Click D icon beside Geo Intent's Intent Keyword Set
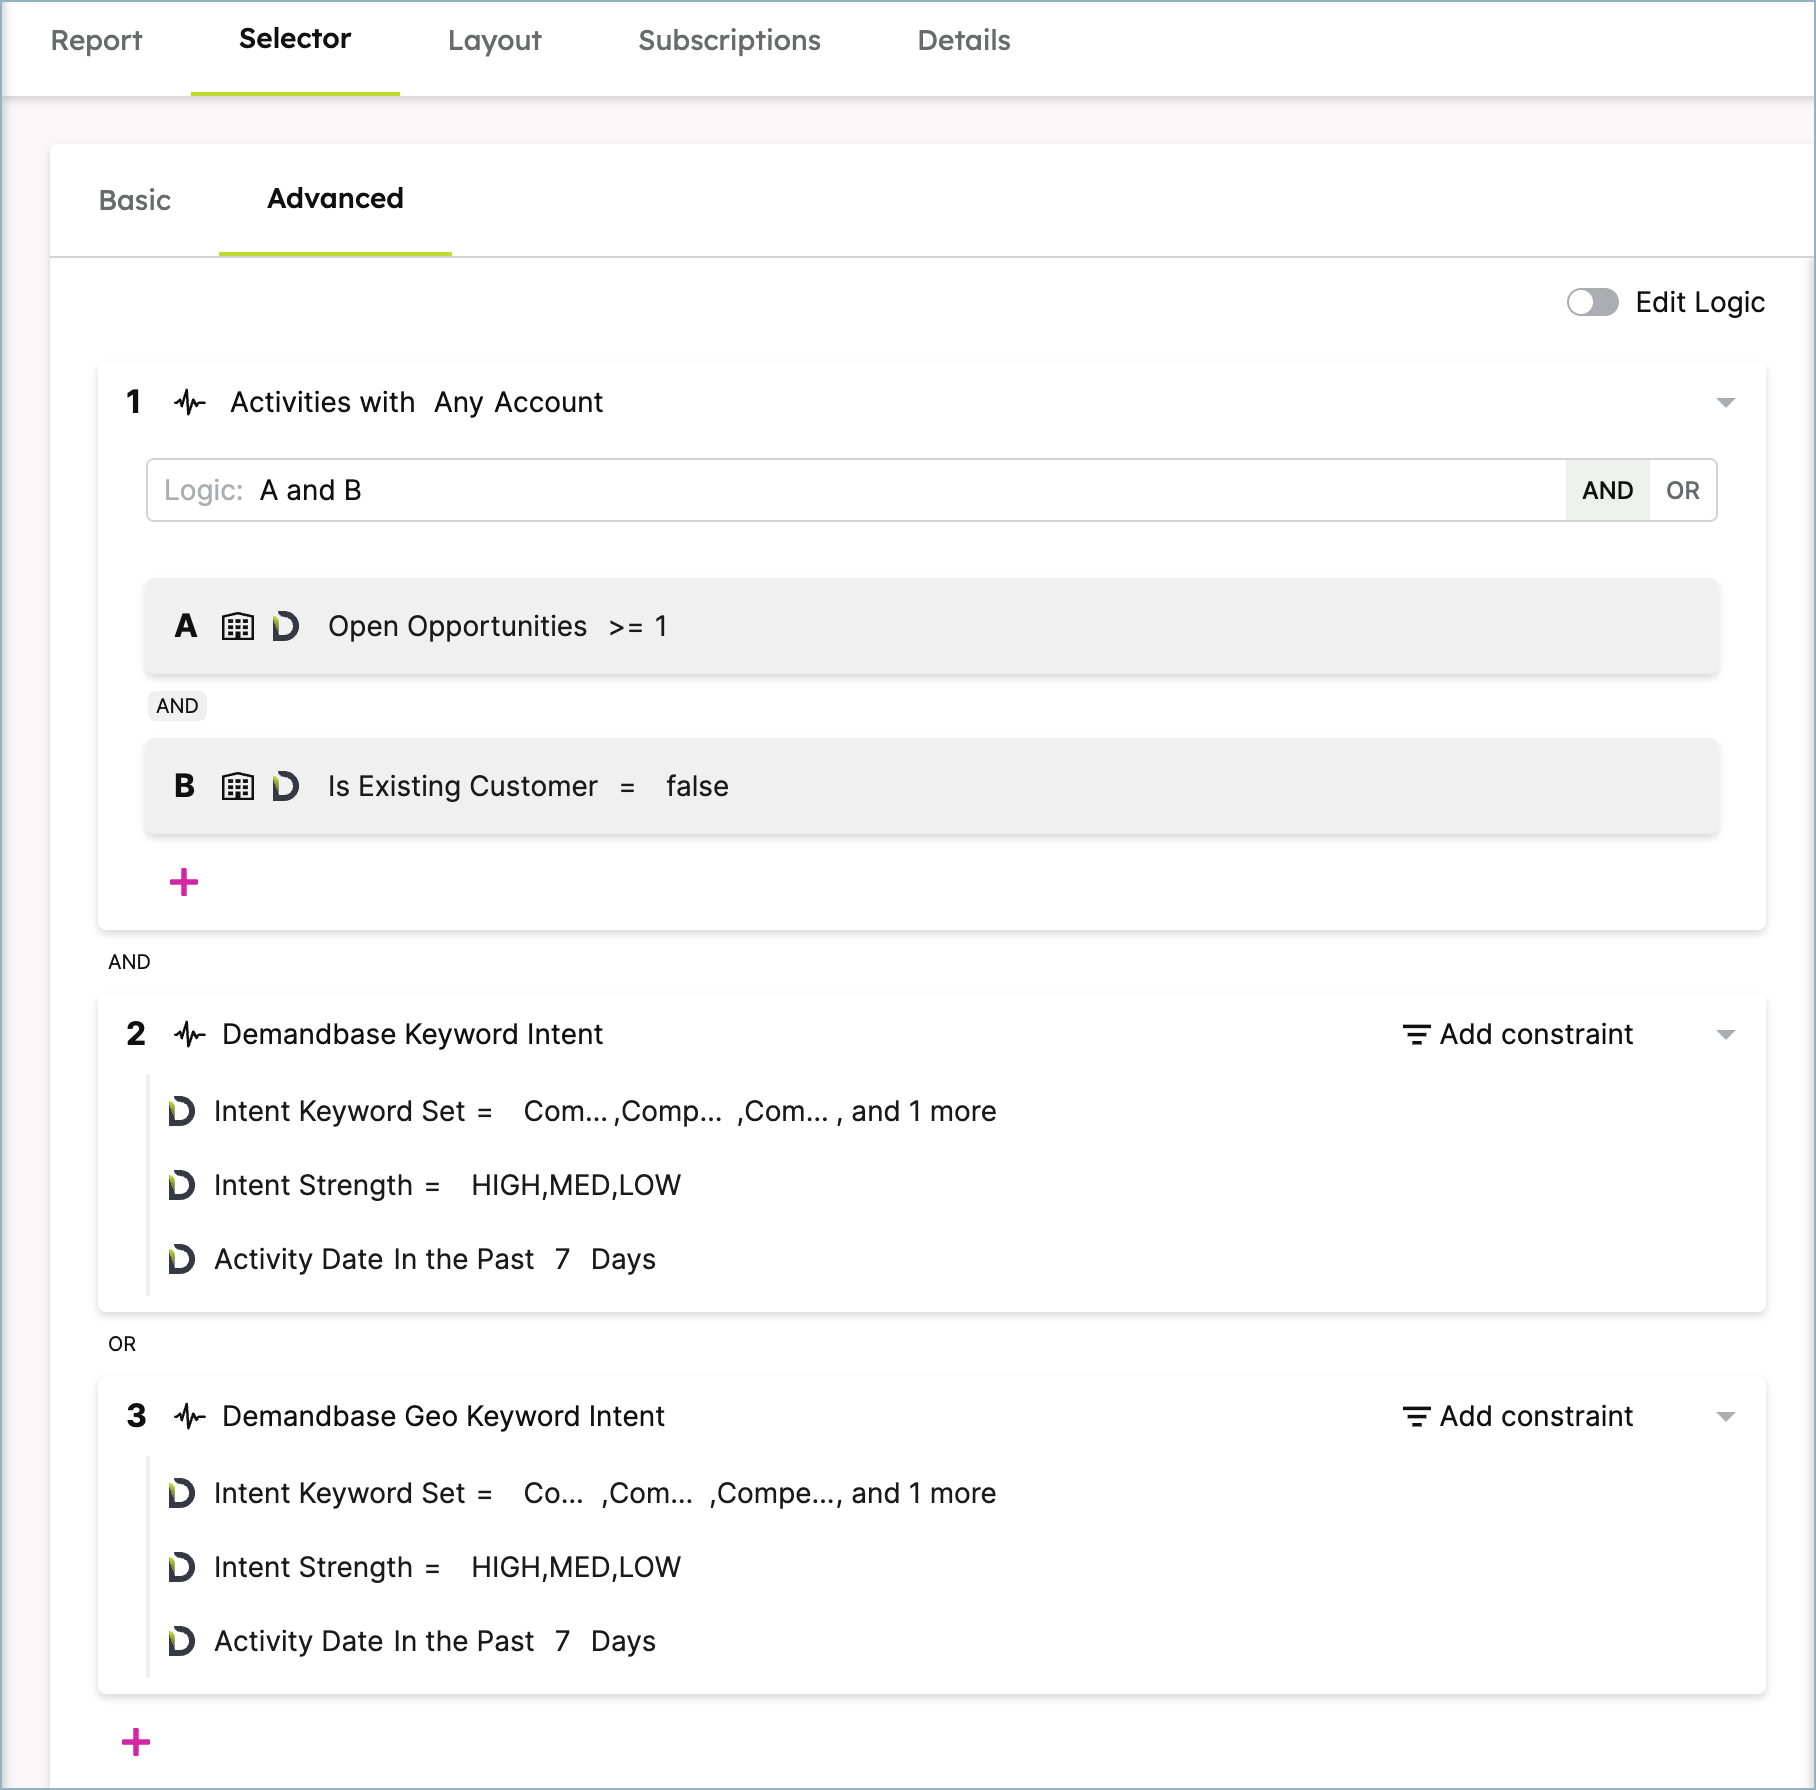Image resolution: width=1816 pixels, height=1790 pixels. click(181, 1493)
